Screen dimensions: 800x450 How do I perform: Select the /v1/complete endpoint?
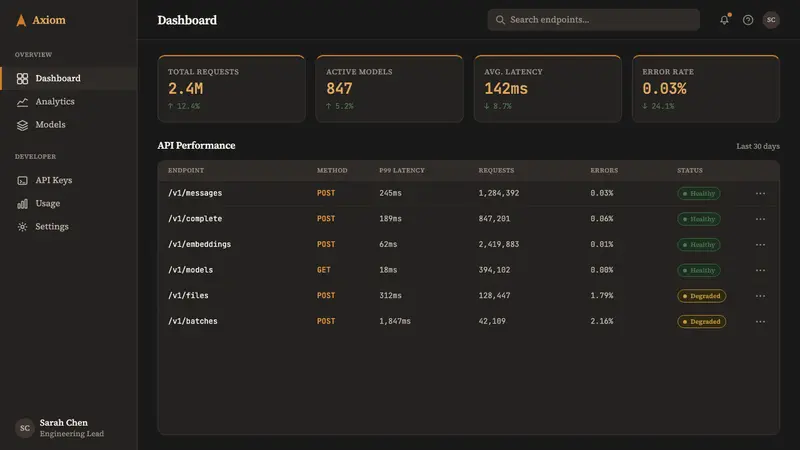[195, 219]
